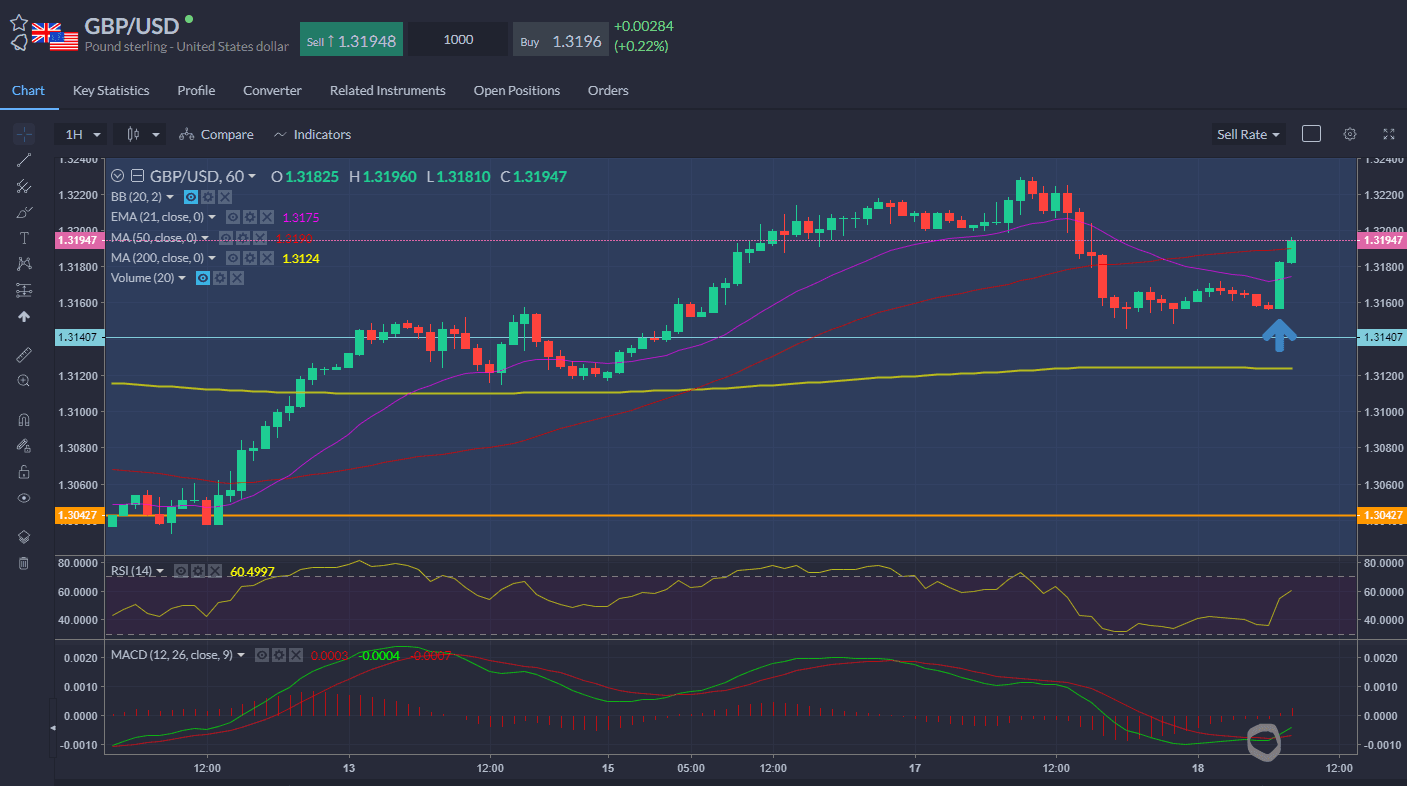The image size is (1407, 786).
Task: Switch to the Key Statistics tab
Action: (111, 90)
